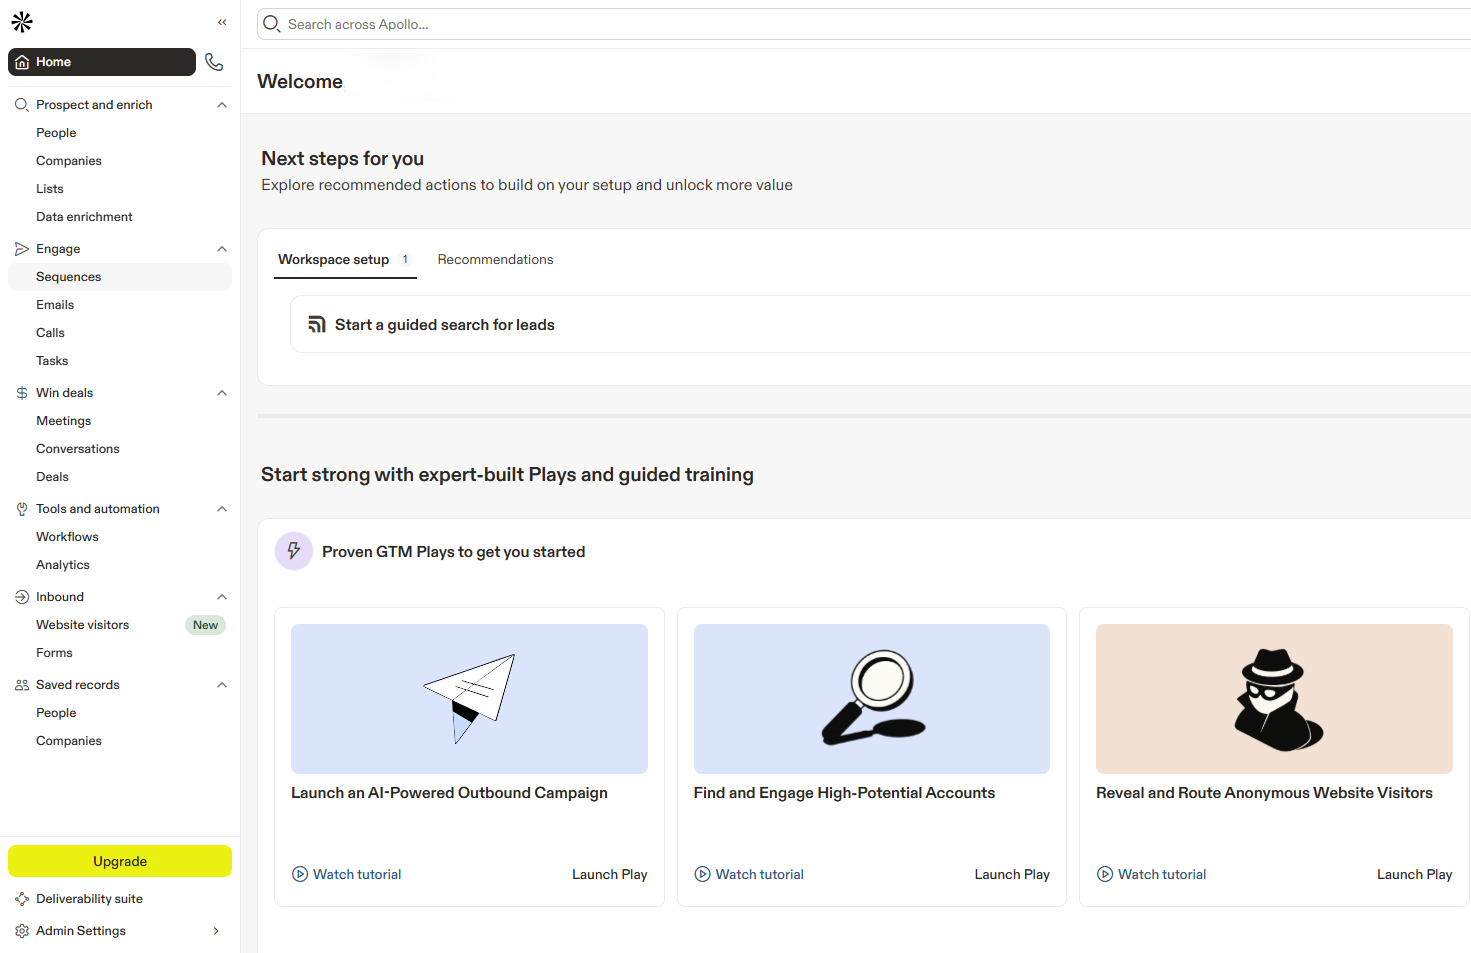This screenshot has width=1471, height=953.
Task: Open the Anonymous Website Visitors thumbnail
Action: pos(1274,699)
